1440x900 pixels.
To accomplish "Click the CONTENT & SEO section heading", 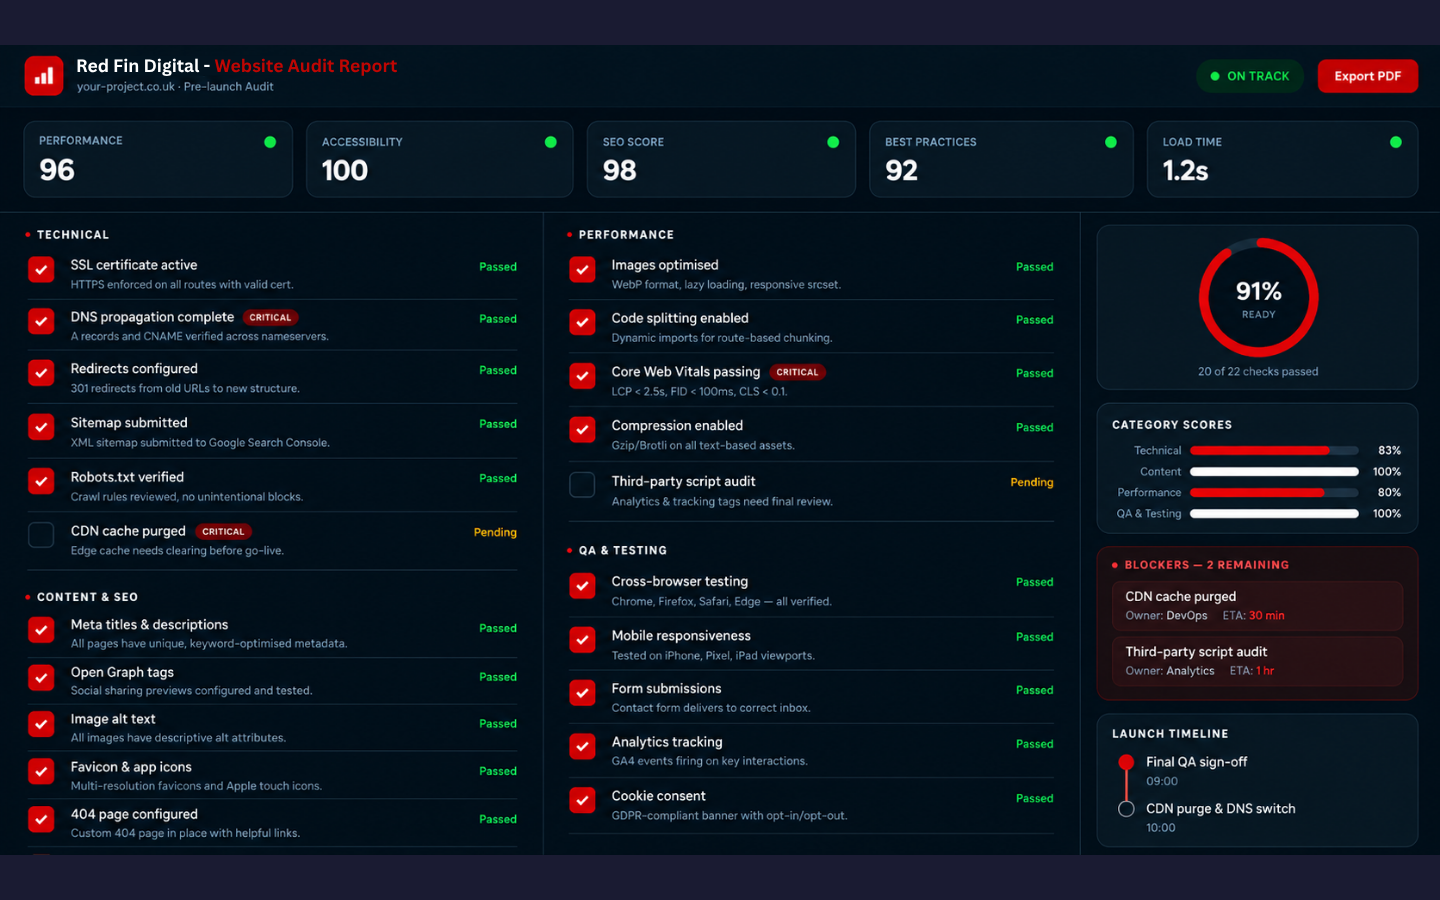I will click(87, 597).
